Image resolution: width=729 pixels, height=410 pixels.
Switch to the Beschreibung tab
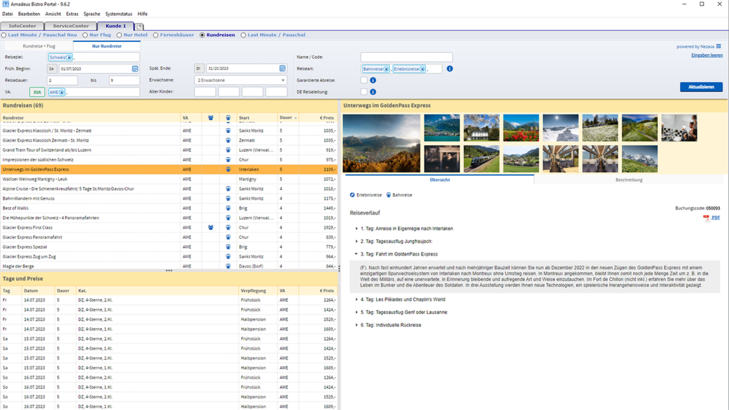click(x=628, y=180)
